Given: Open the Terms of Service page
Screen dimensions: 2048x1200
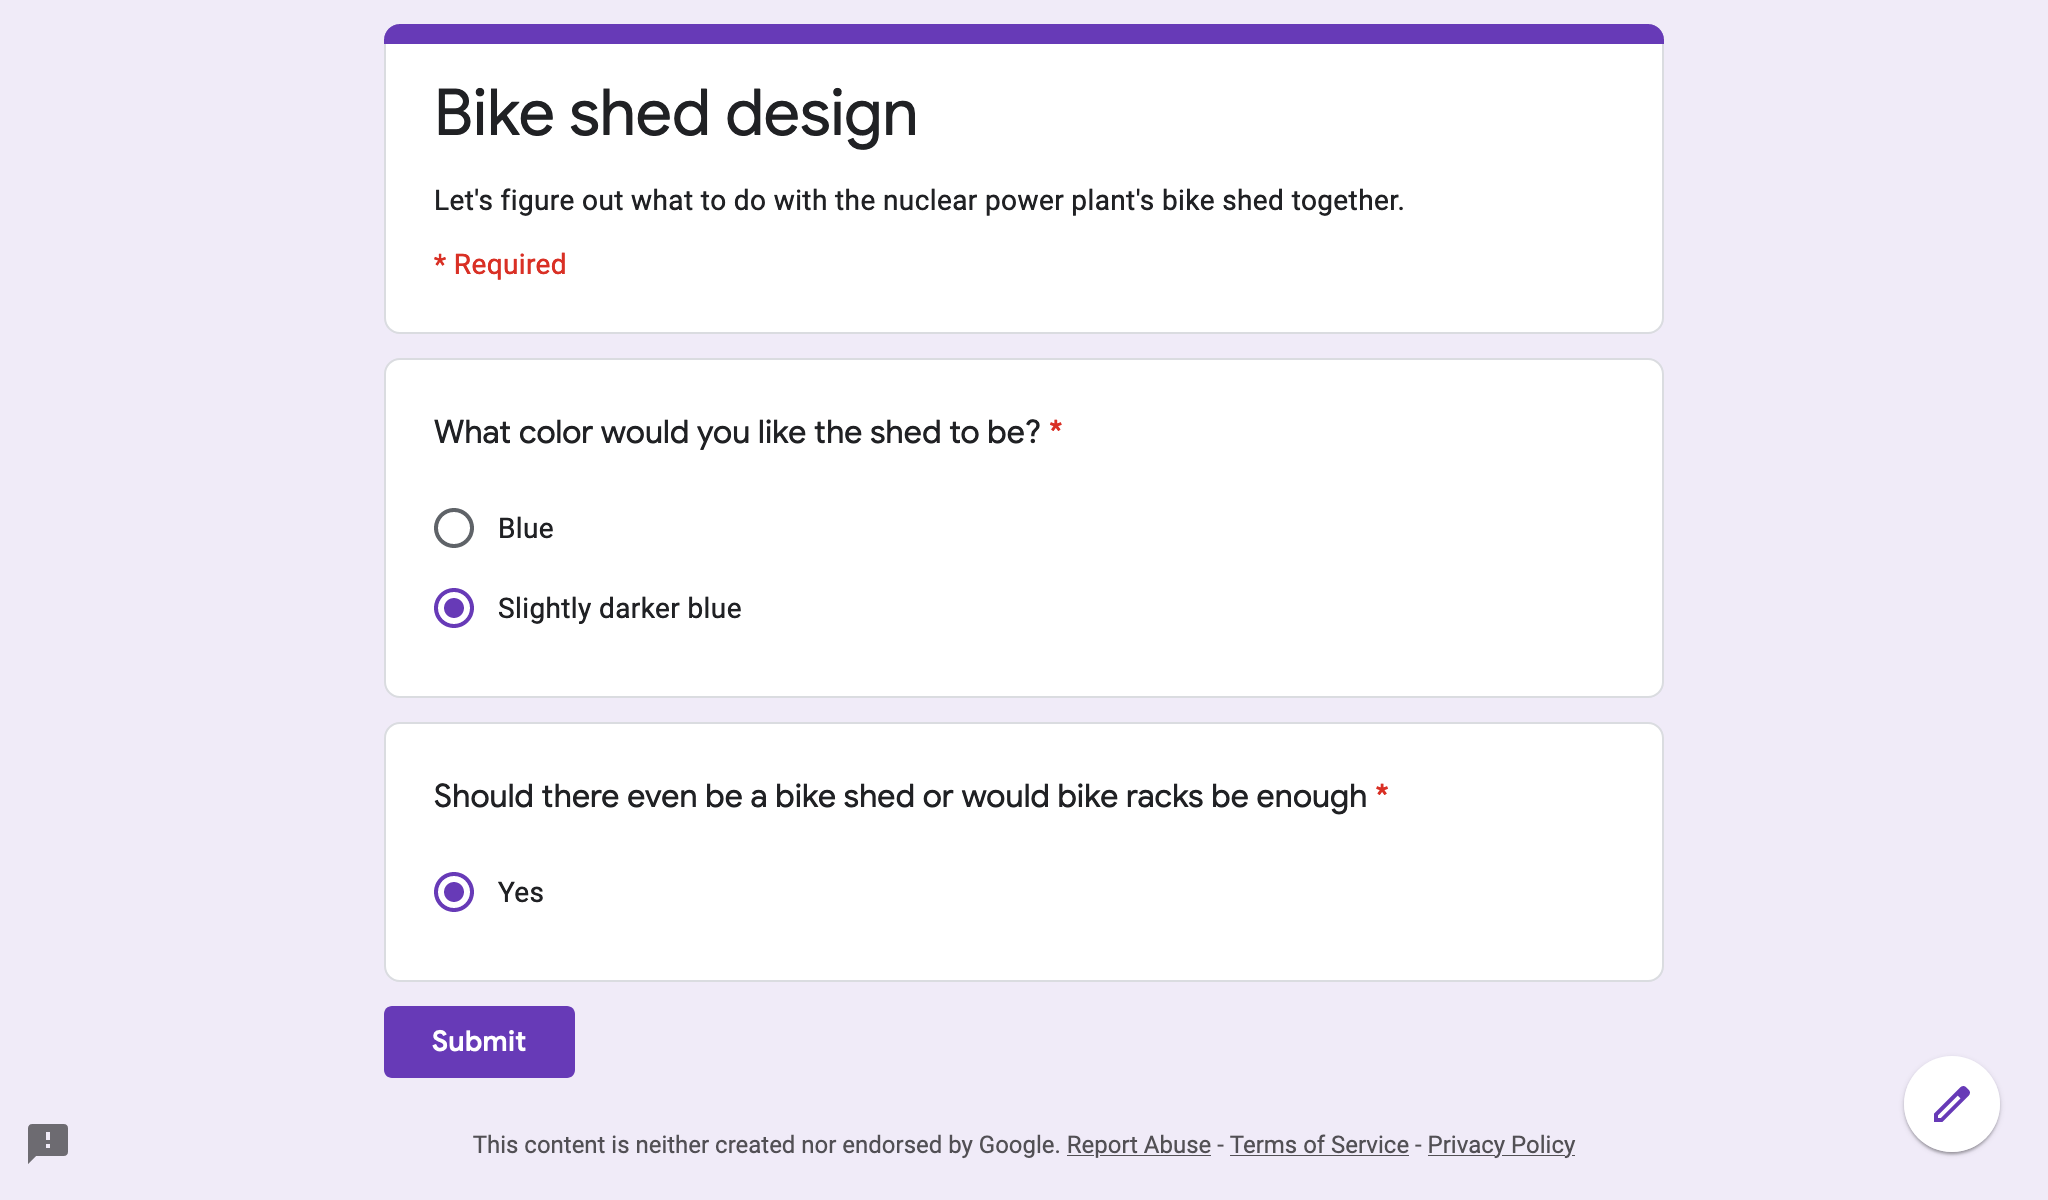Looking at the screenshot, I should pos(1318,1144).
